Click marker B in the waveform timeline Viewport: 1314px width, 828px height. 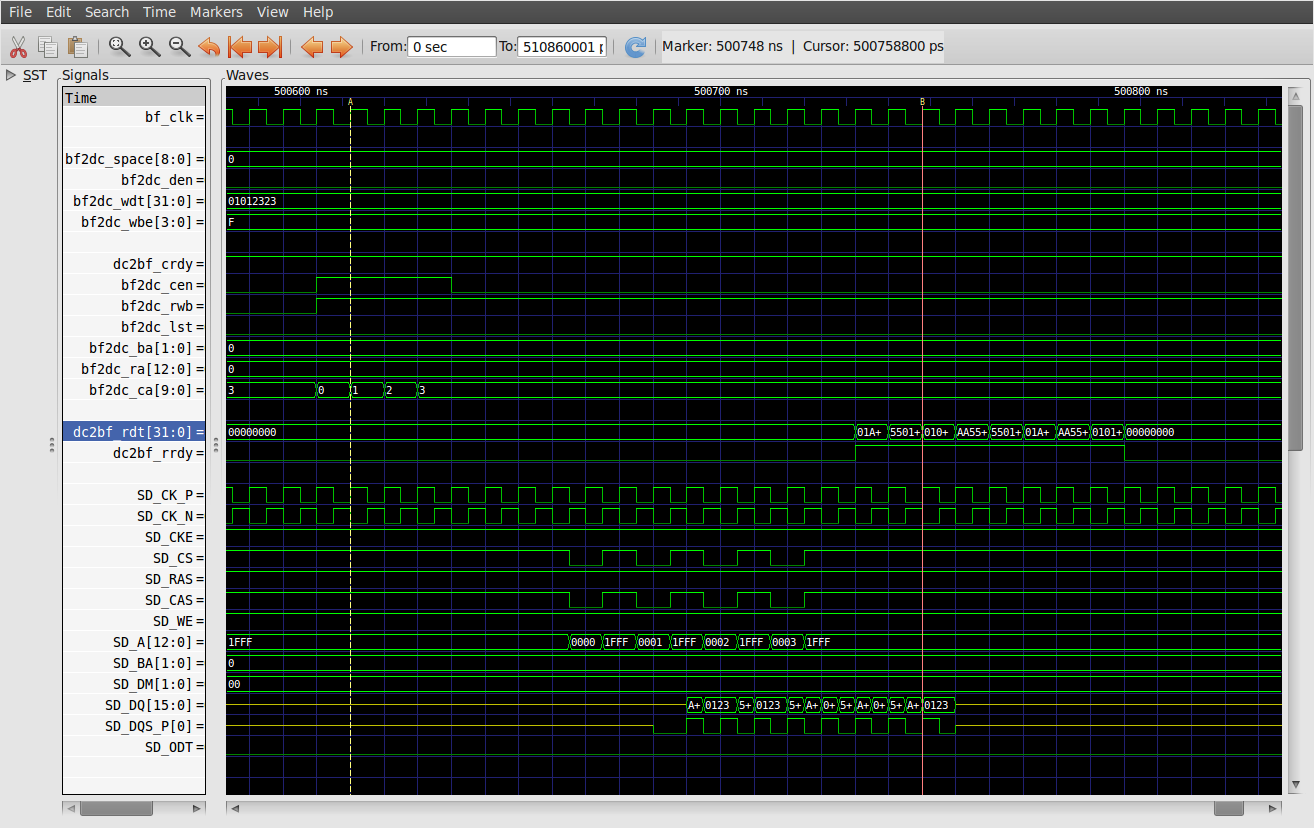(923, 101)
